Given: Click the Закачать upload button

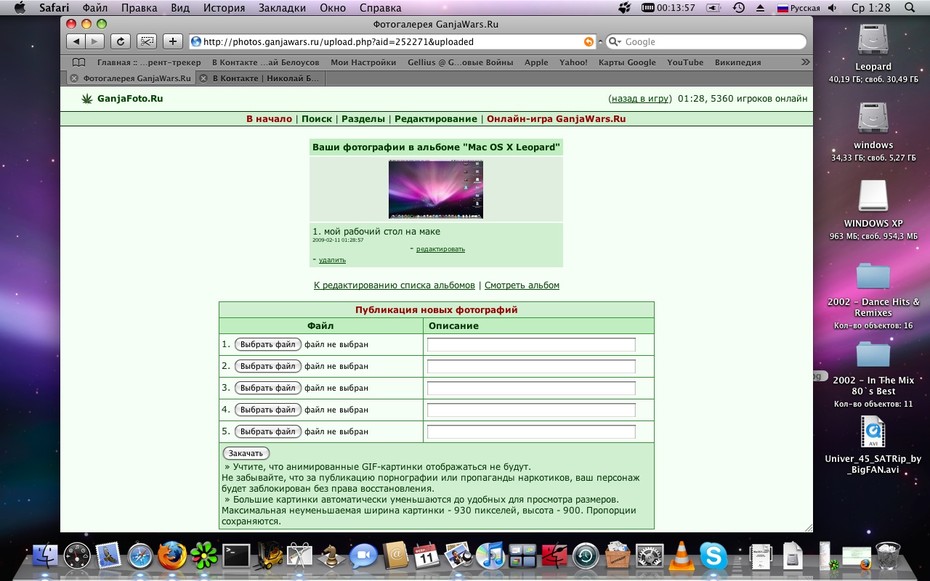Looking at the screenshot, I should pos(246,453).
